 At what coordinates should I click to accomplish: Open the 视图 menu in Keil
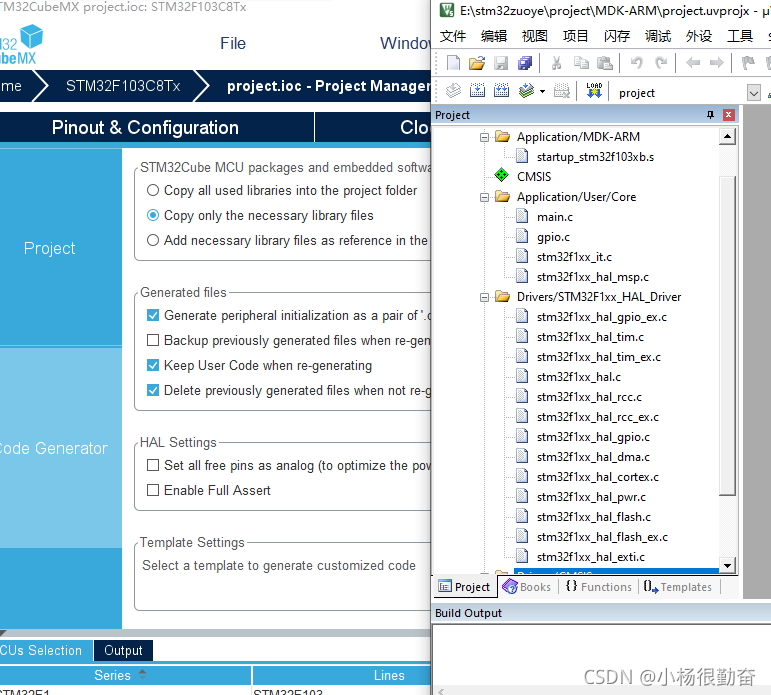click(534, 36)
